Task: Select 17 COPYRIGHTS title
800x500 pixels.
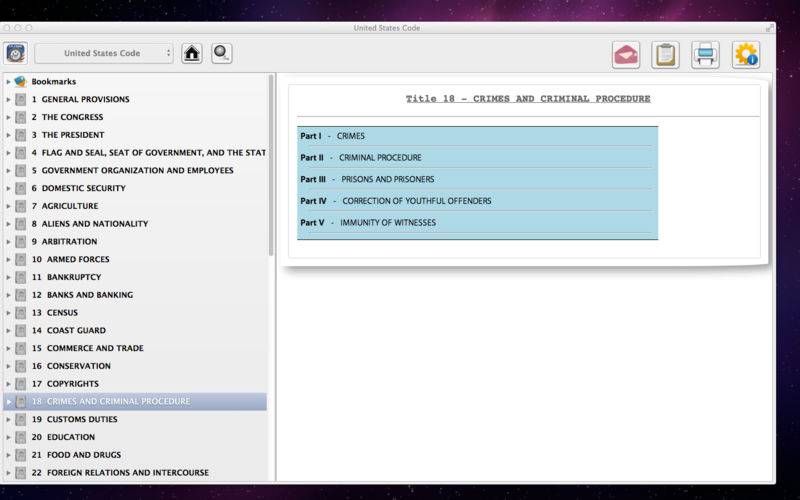Action: (65, 384)
